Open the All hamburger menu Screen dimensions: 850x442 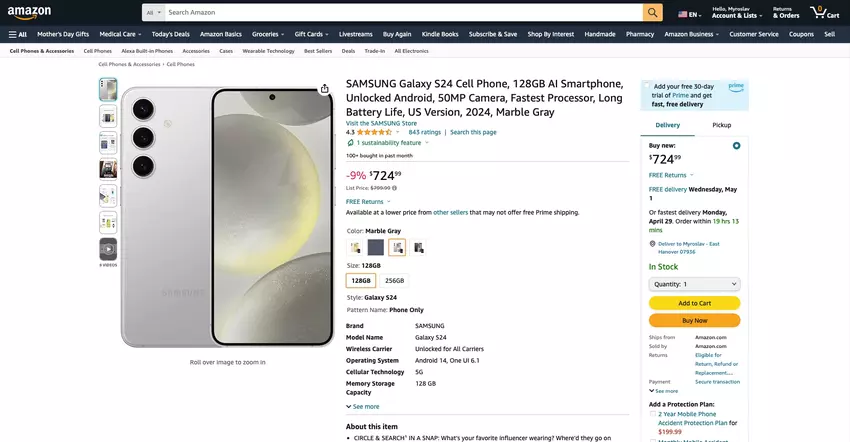coord(18,34)
